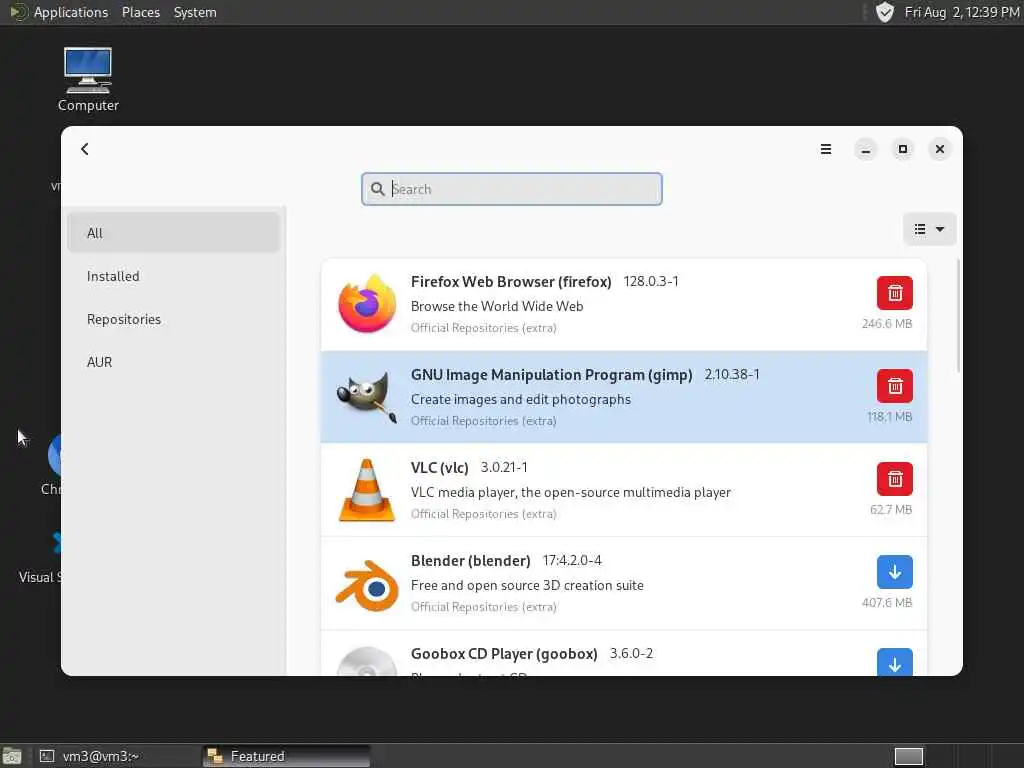
Task: Click the 407.6 MB size label
Action: 887,603
